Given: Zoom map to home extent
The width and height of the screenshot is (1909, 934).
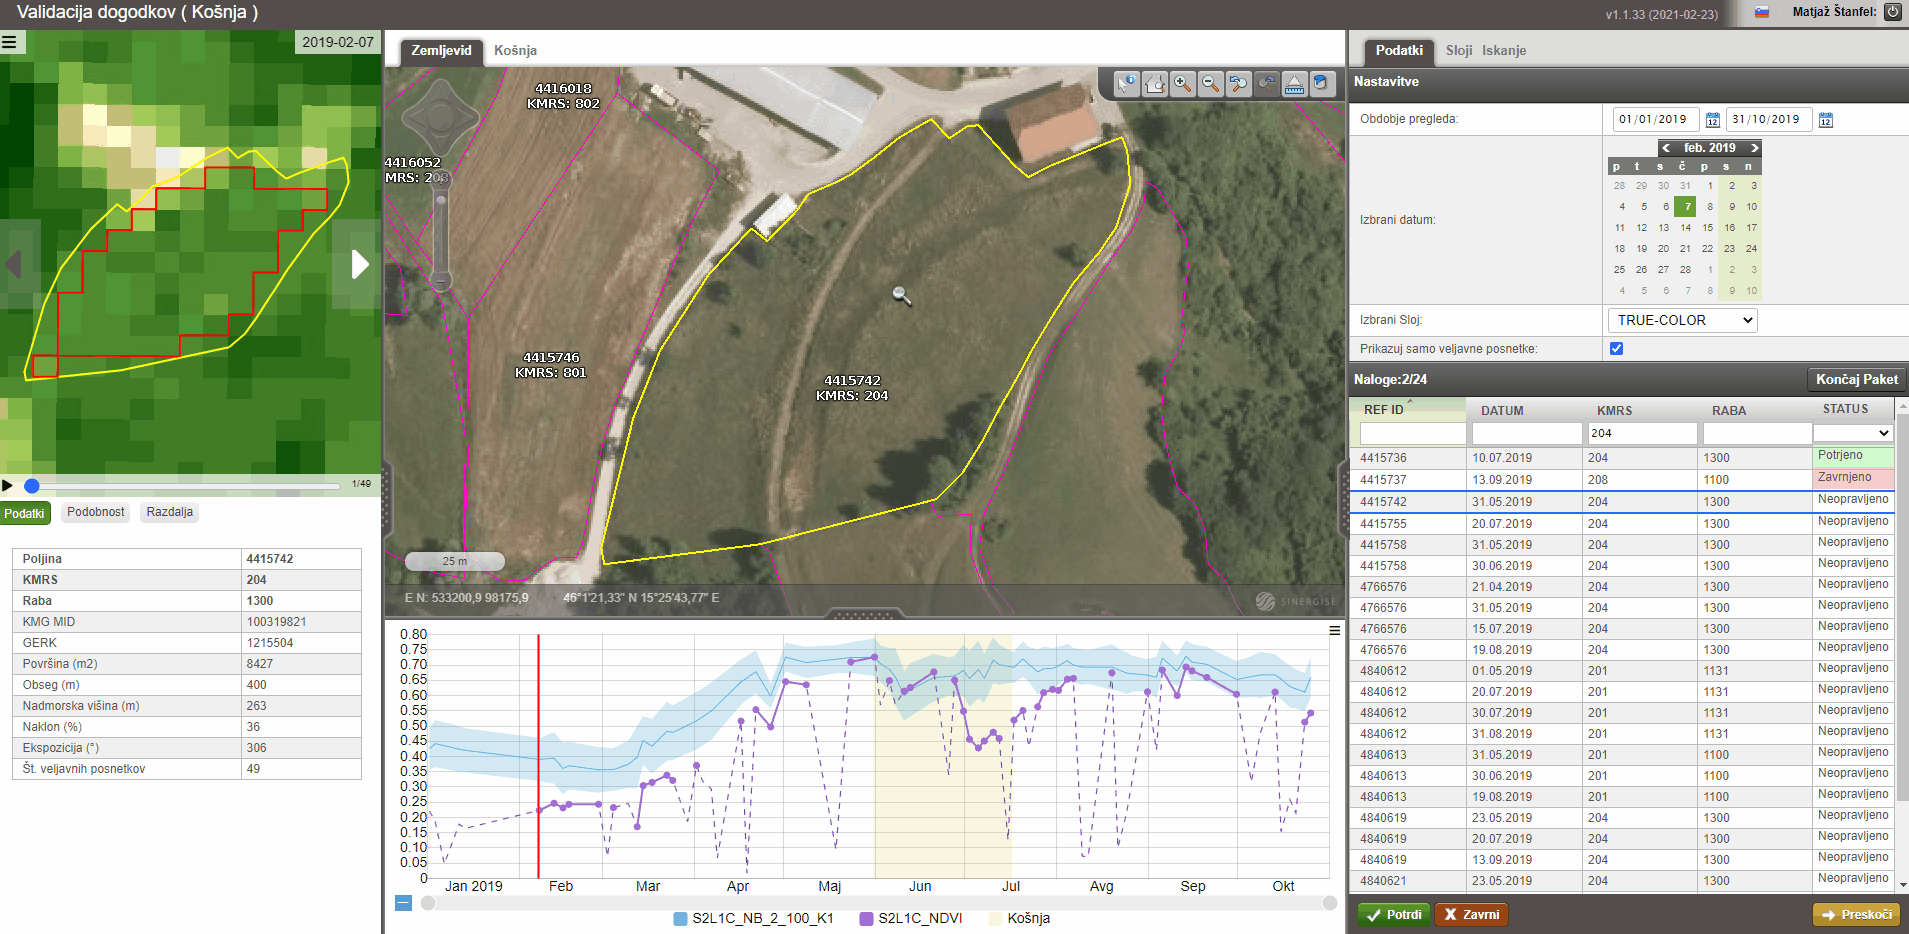Looking at the screenshot, I should pos(1155,84).
